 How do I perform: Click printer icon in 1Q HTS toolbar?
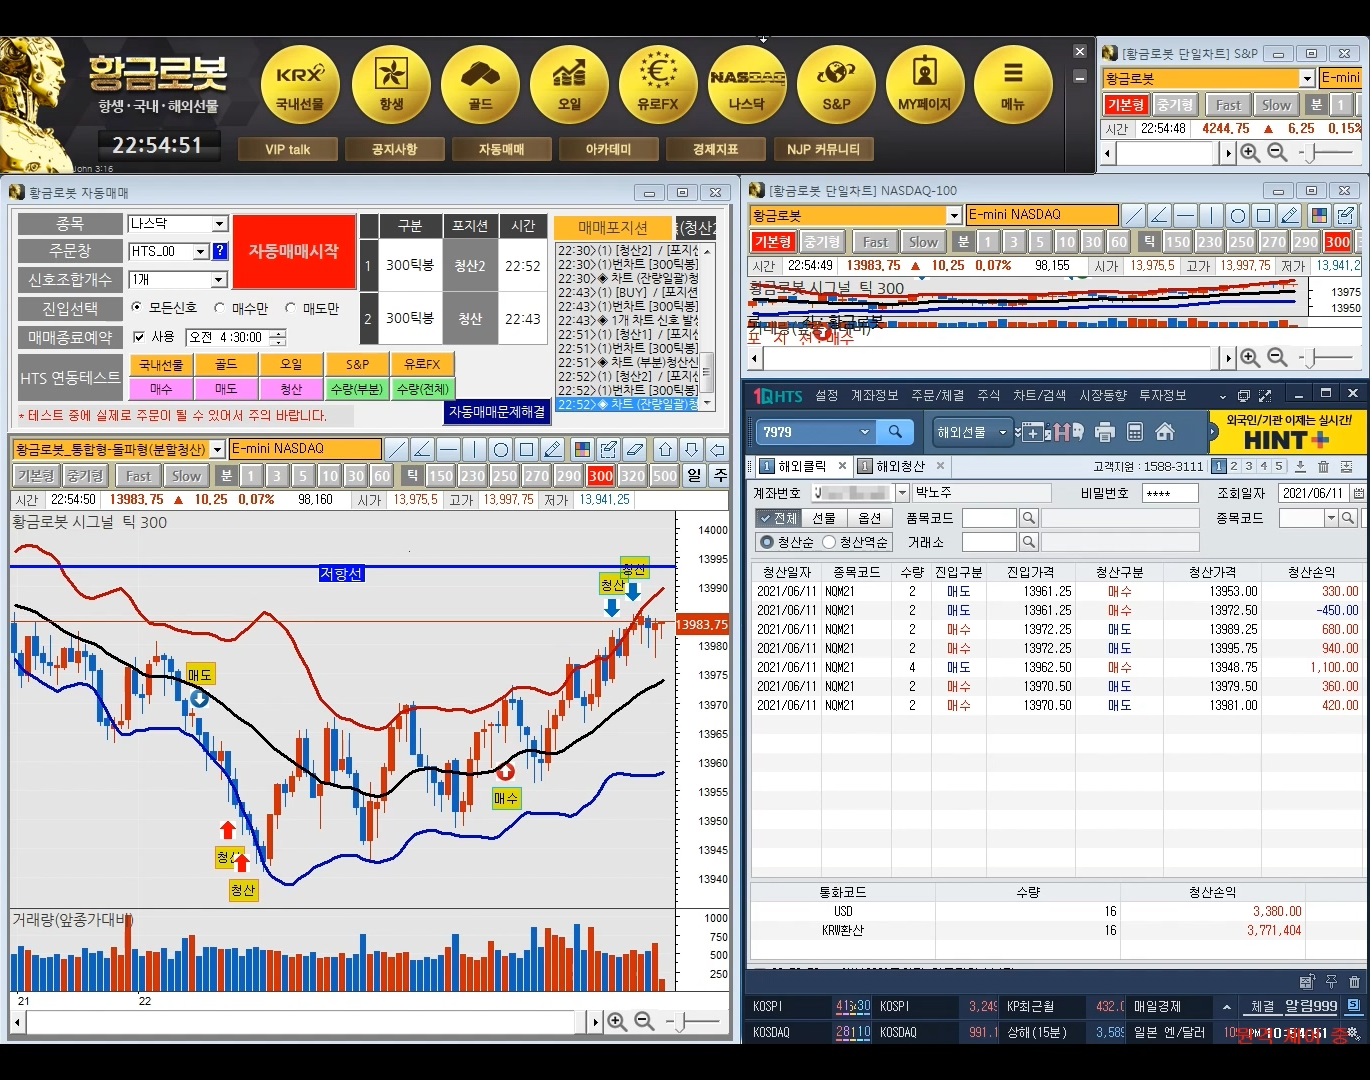[x=1105, y=432]
